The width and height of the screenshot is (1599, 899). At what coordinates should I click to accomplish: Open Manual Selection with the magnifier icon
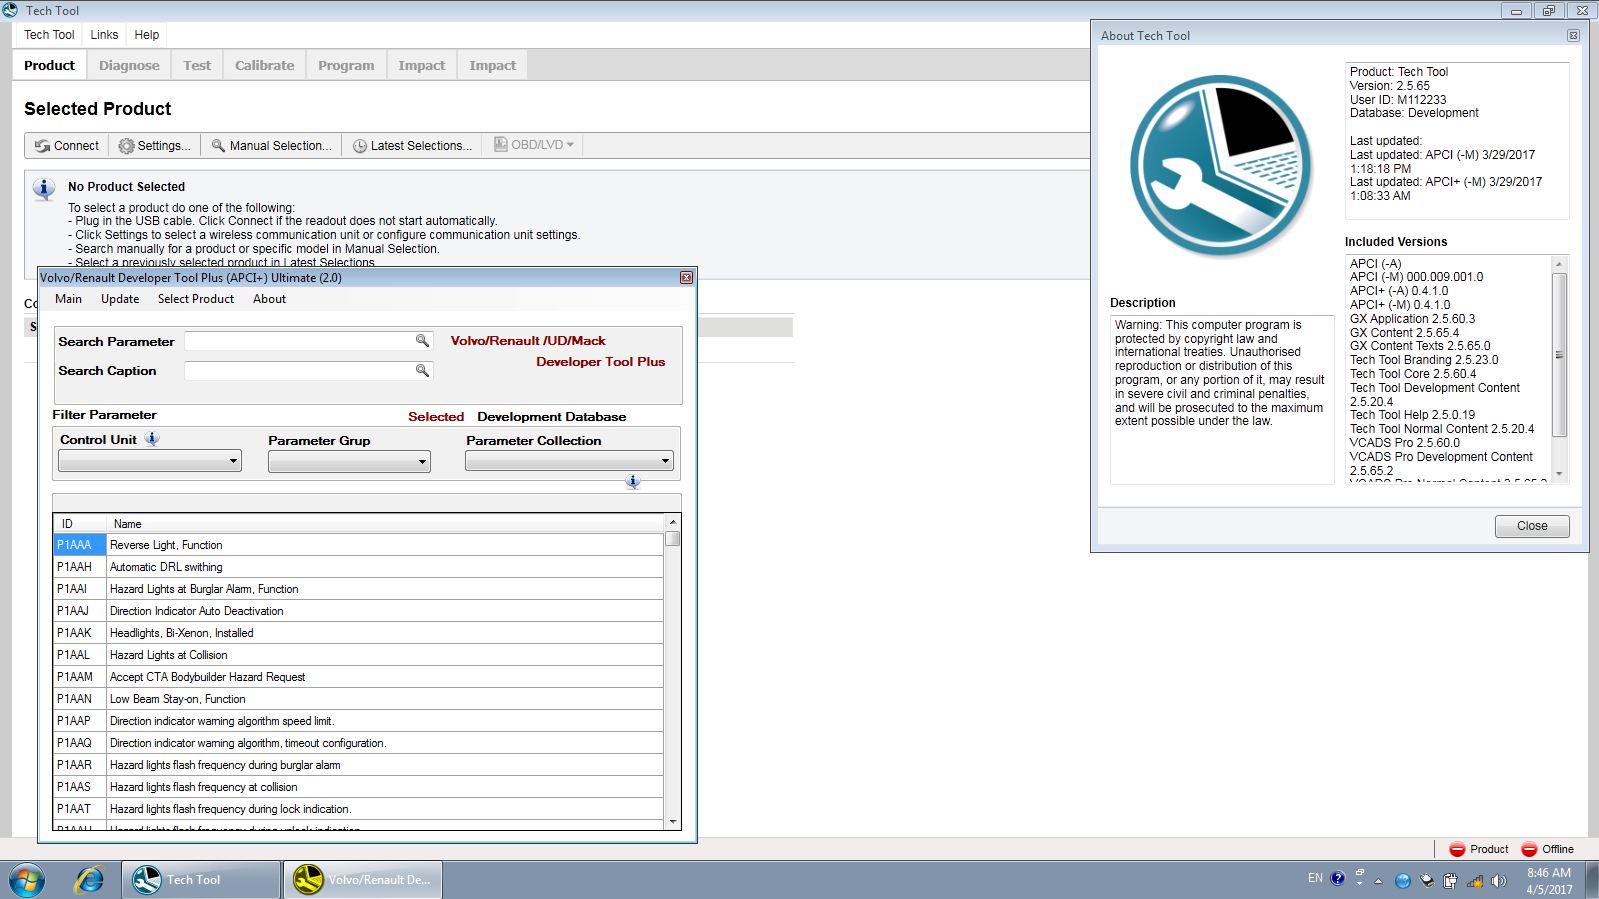coord(218,146)
